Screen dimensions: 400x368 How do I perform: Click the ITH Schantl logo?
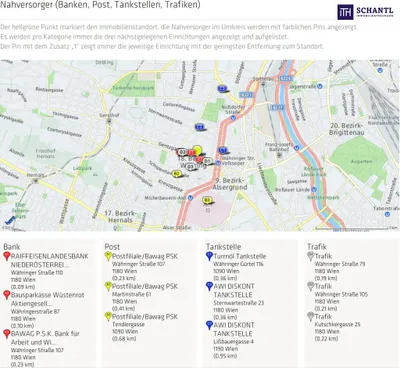(365, 12)
